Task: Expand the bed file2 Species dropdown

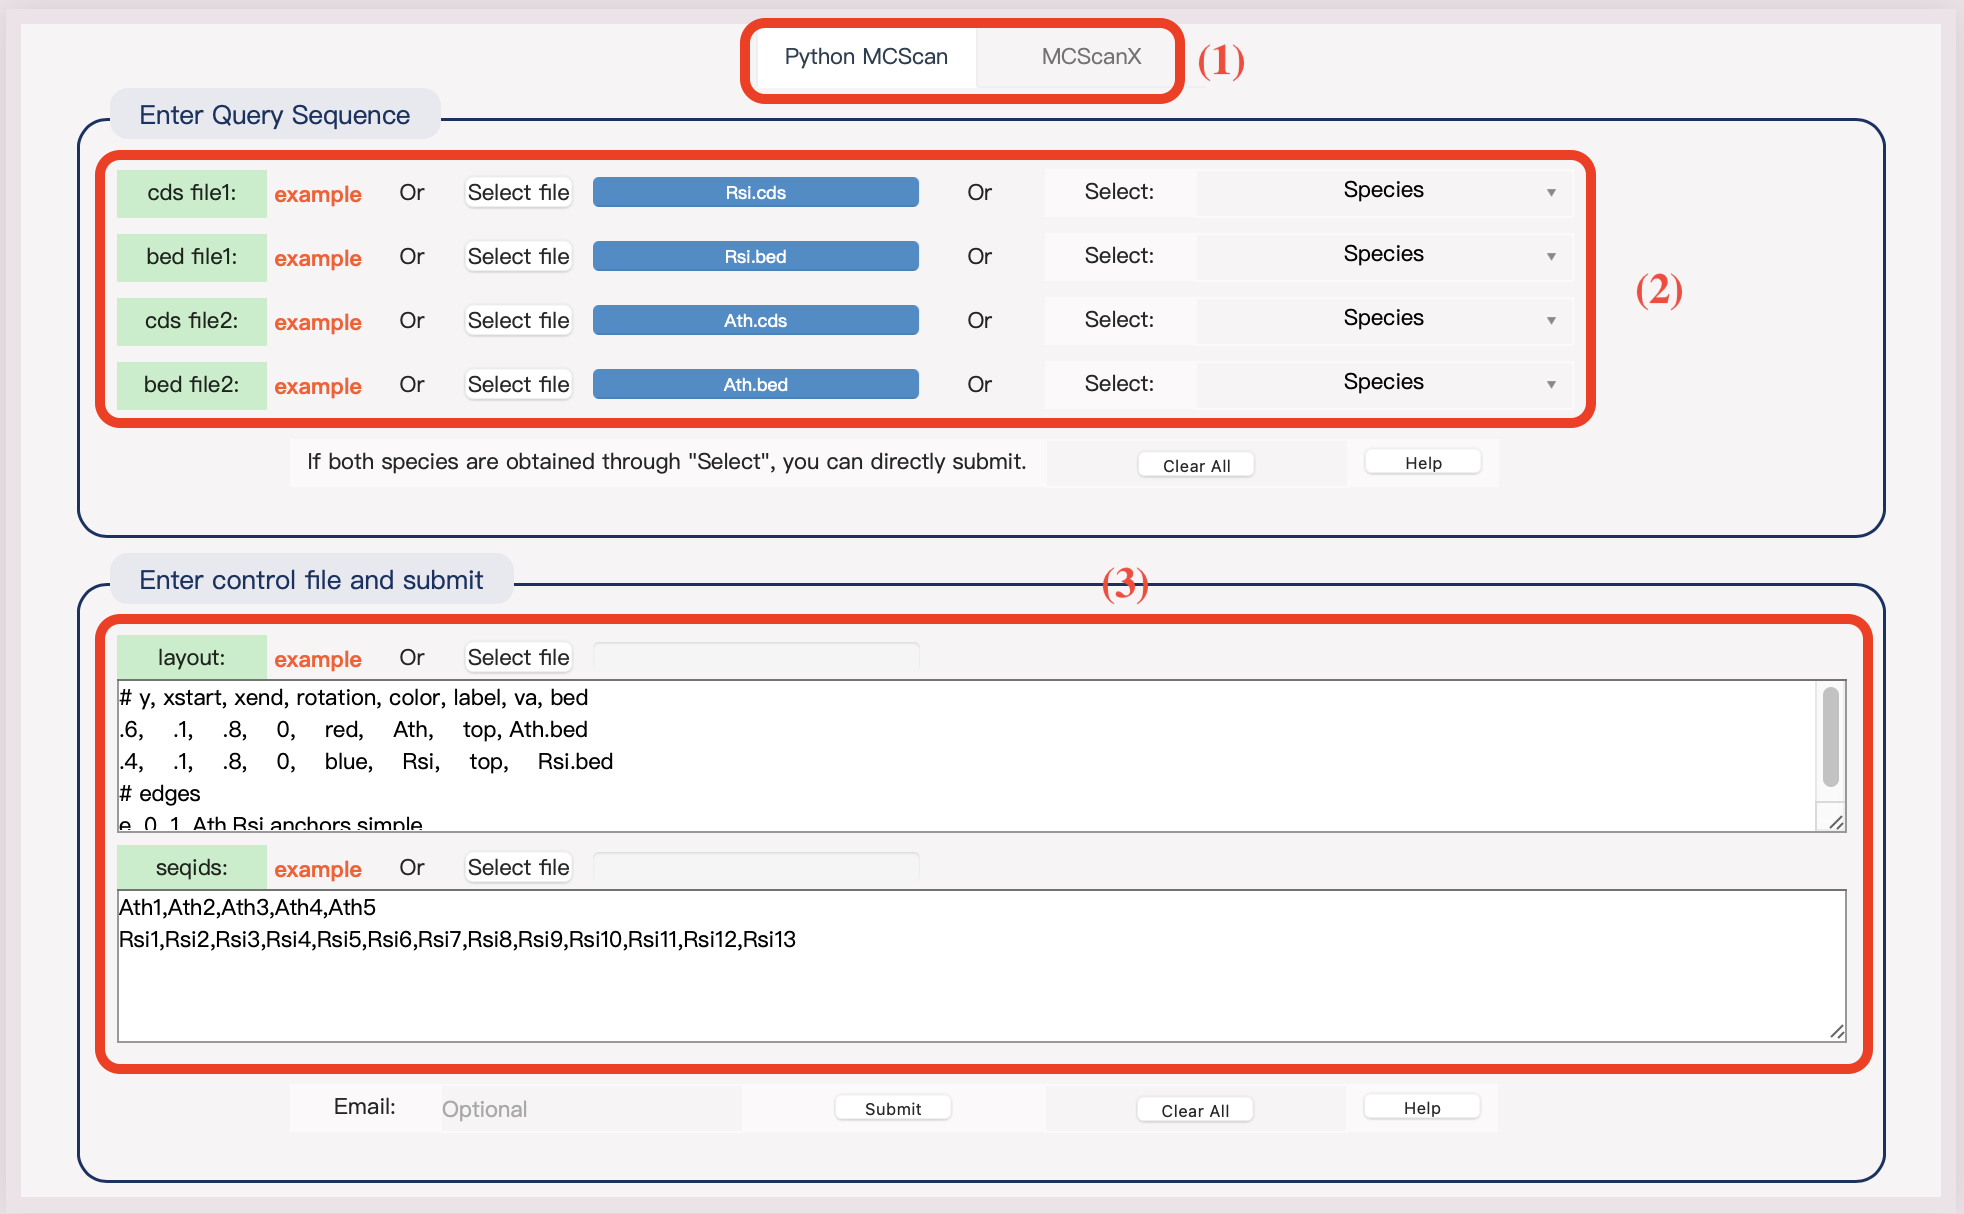Action: click(x=1384, y=383)
